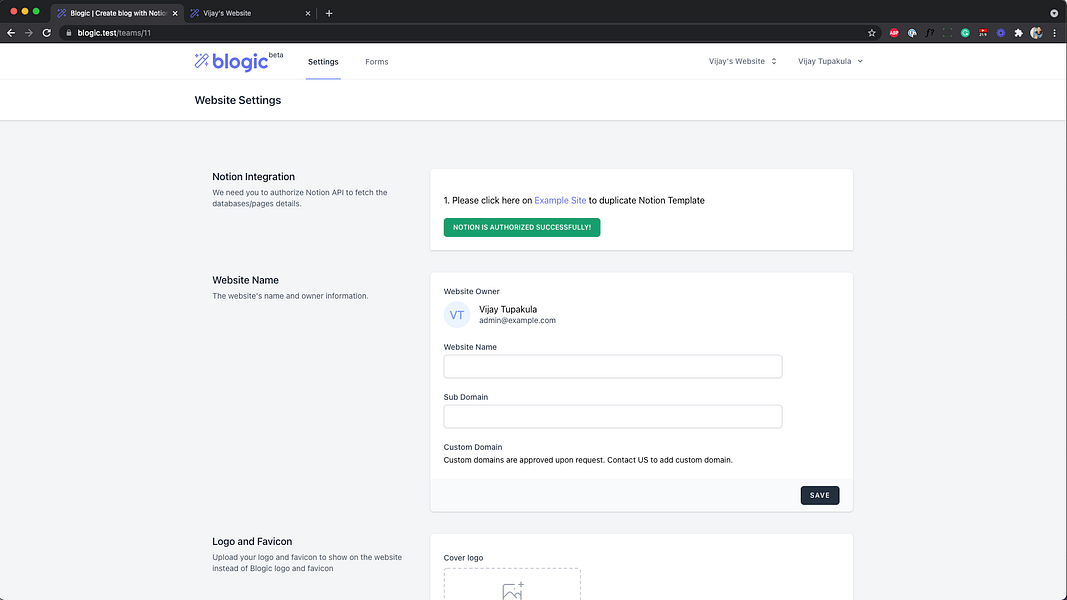The width and height of the screenshot is (1067, 600).
Task: Click the Website Owner label
Action: click(x=472, y=291)
